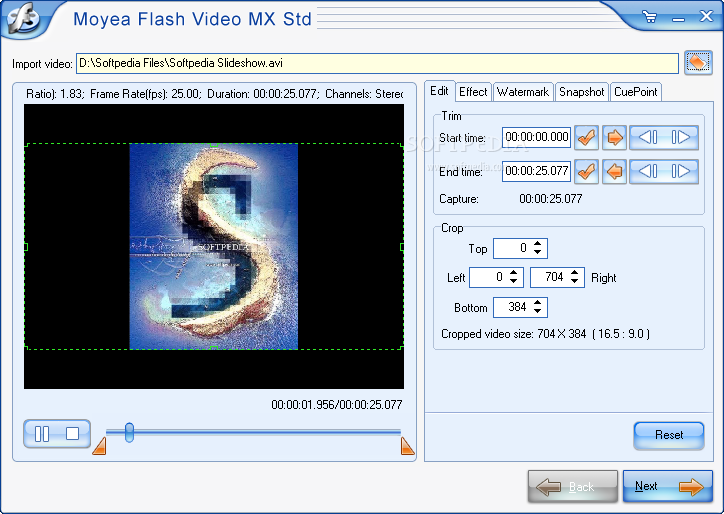Increase the Left crop value
Screen dimensions: 724x514
coord(513,272)
